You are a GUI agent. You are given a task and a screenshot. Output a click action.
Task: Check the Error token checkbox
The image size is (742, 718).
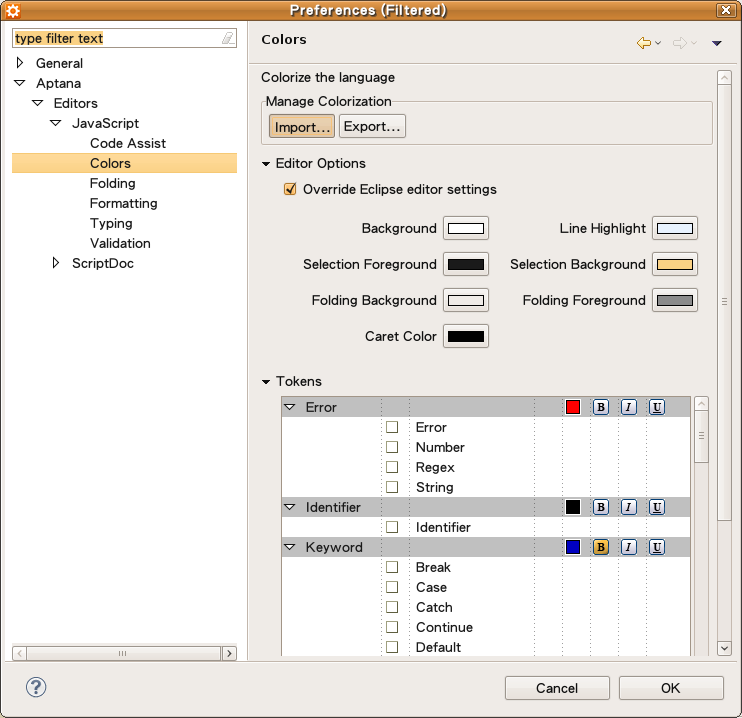[392, 427]
